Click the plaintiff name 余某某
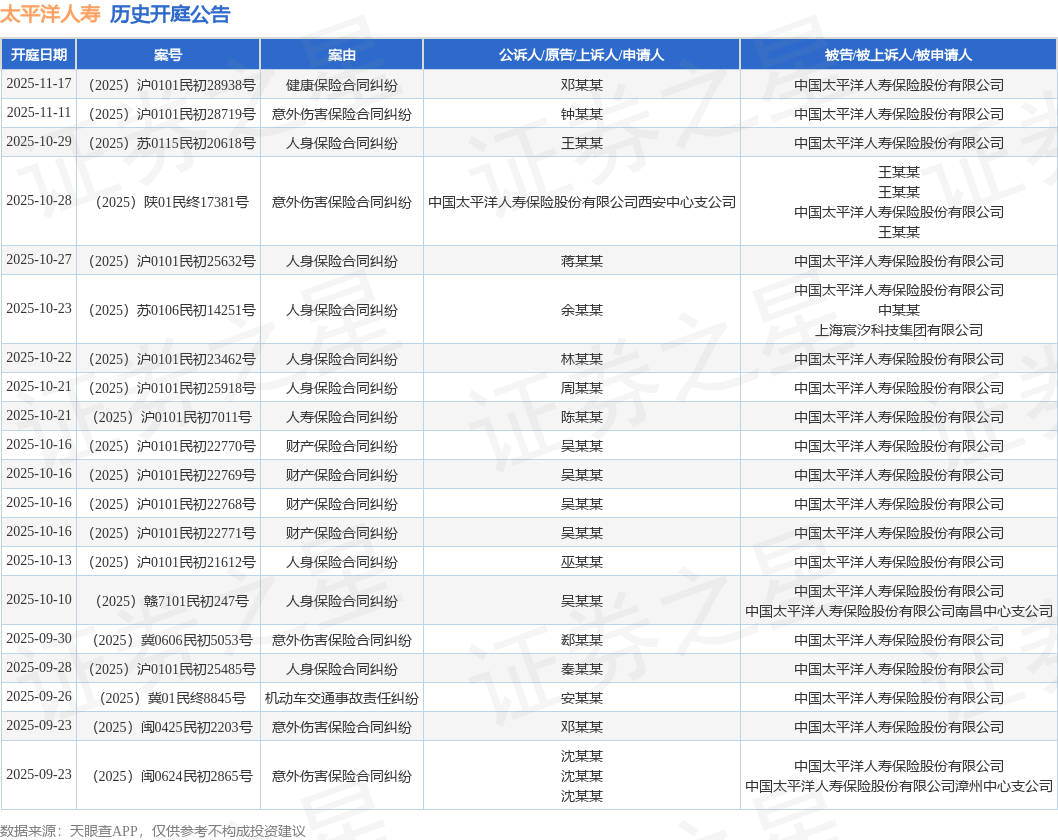 [582, 310]
